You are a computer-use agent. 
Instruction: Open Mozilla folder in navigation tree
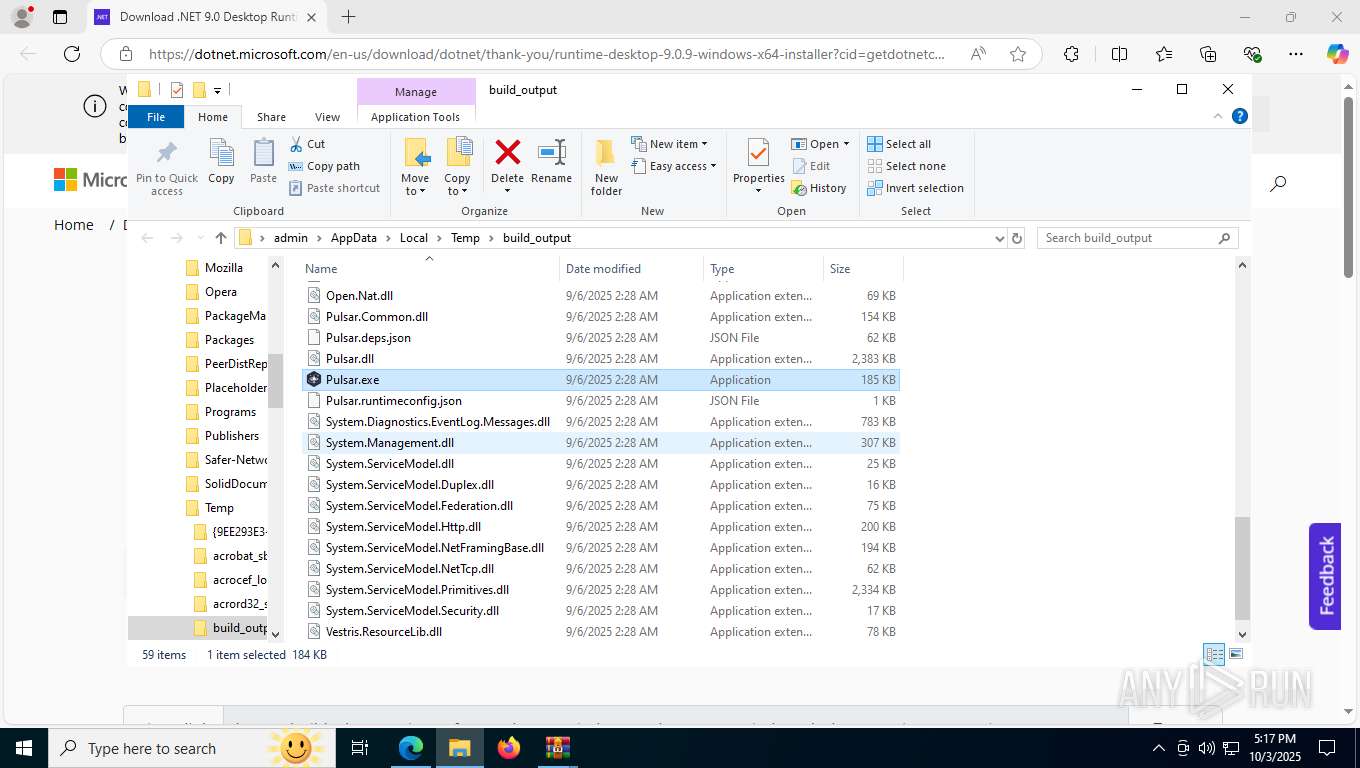coord(223,267)
